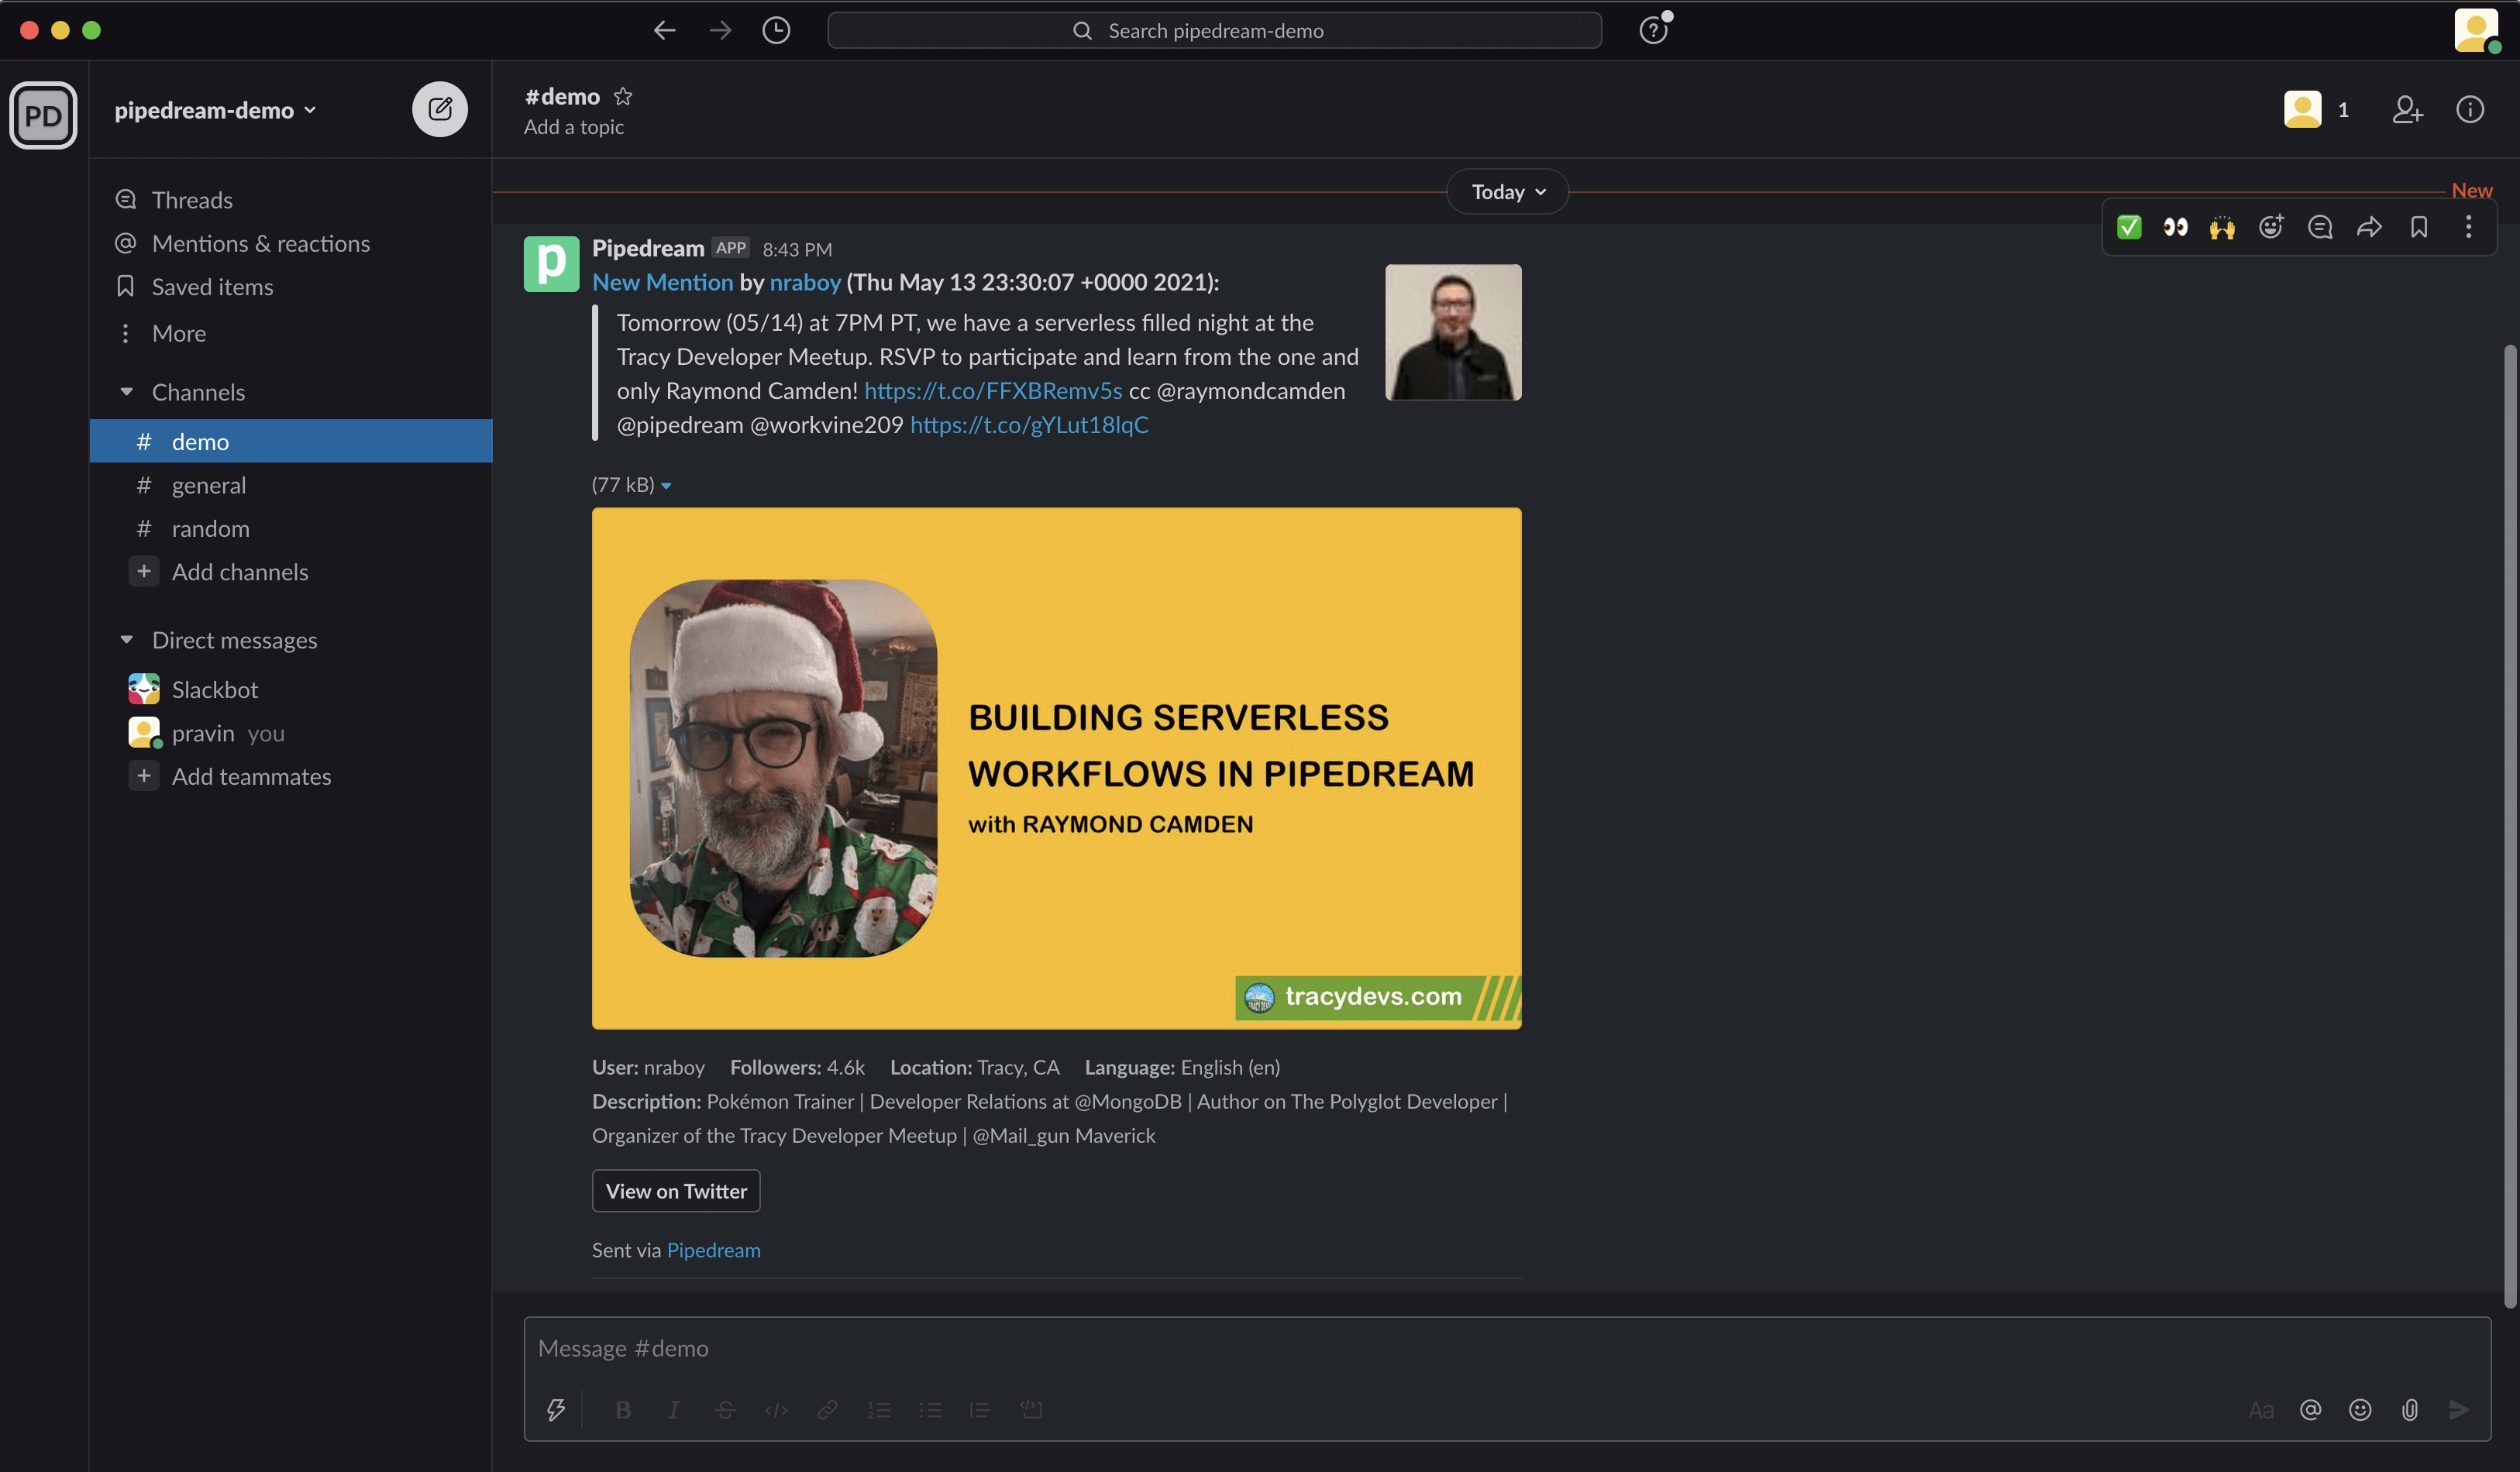Click the add people icon
Viewport: 2520px width, 1472px height.
[2407, 109]
